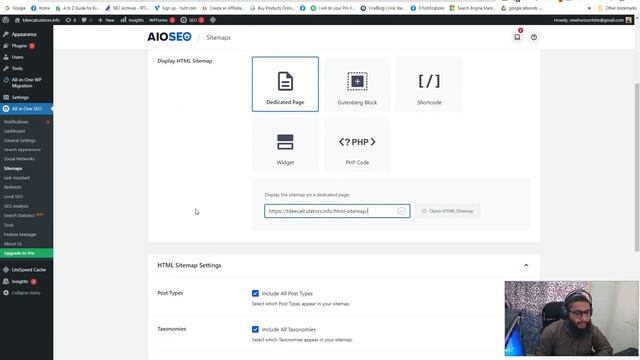Choose the PHP Code display option

click(357, 144)
